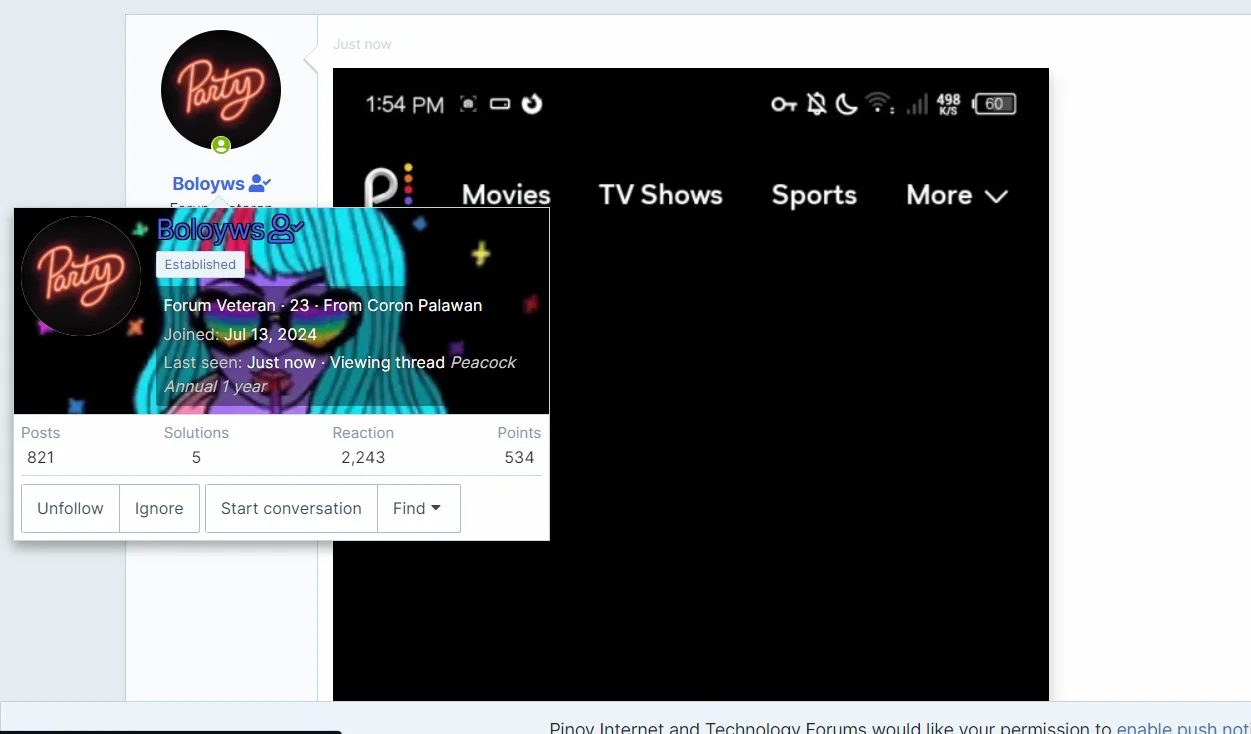The image size is (1251, 734).
Task: Open Boloyws username link under post avatar
Action: coord(208,183)
